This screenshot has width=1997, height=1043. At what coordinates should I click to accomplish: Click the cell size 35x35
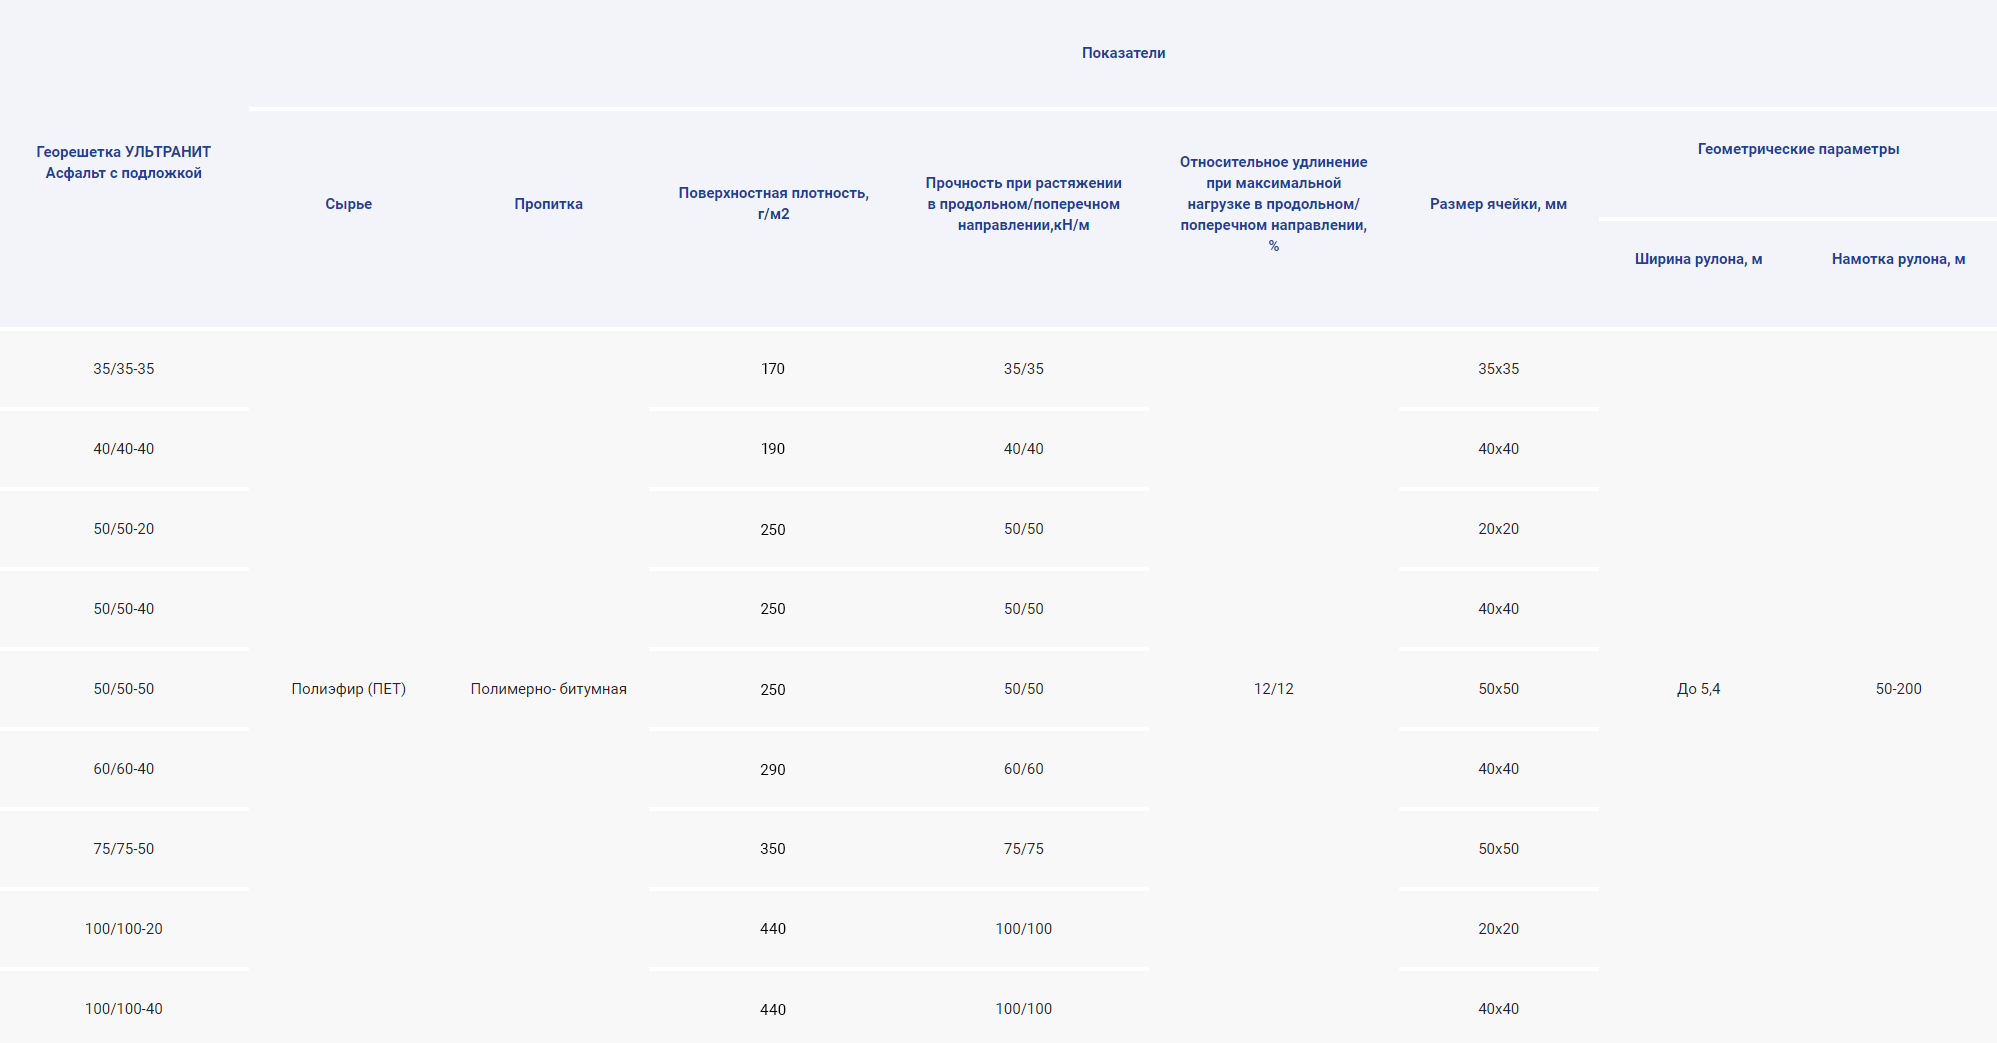pos(1498,369)
